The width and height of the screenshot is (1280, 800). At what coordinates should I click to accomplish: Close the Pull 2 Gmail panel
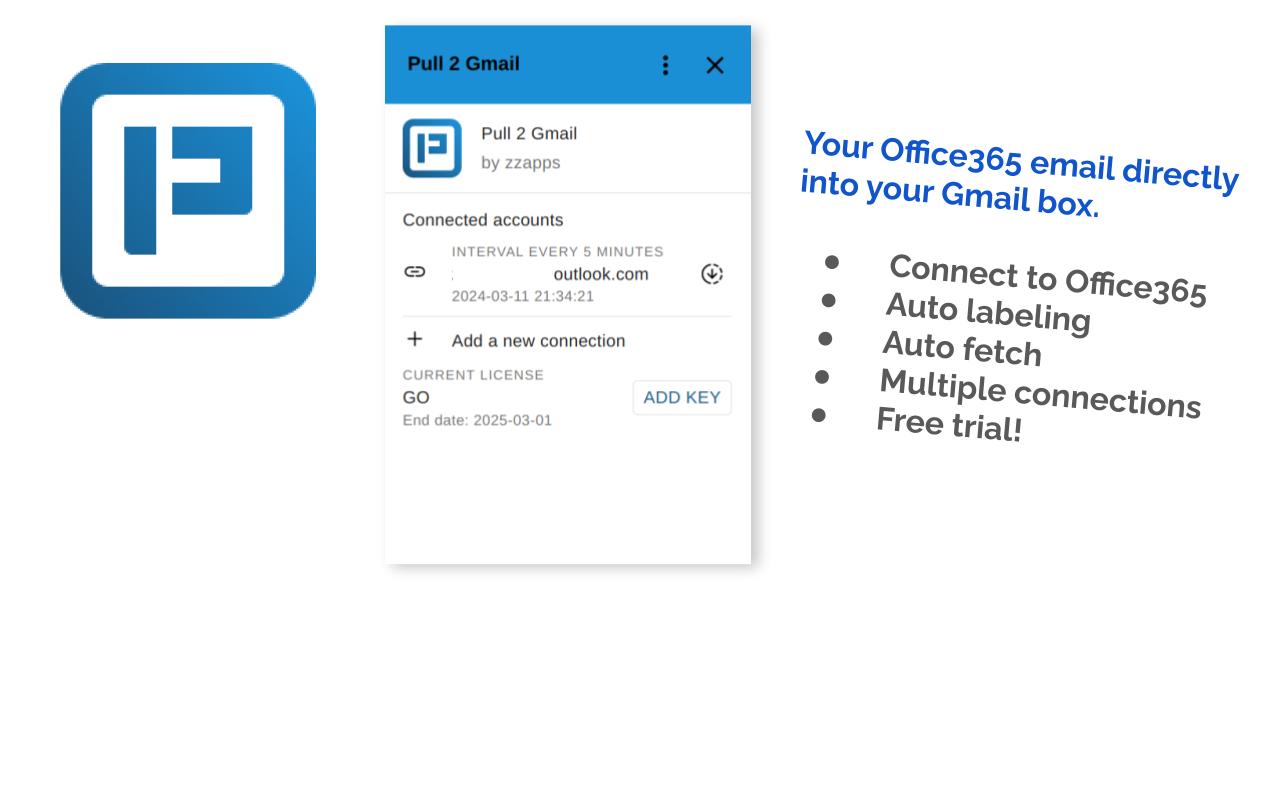(x=714, y=65)
